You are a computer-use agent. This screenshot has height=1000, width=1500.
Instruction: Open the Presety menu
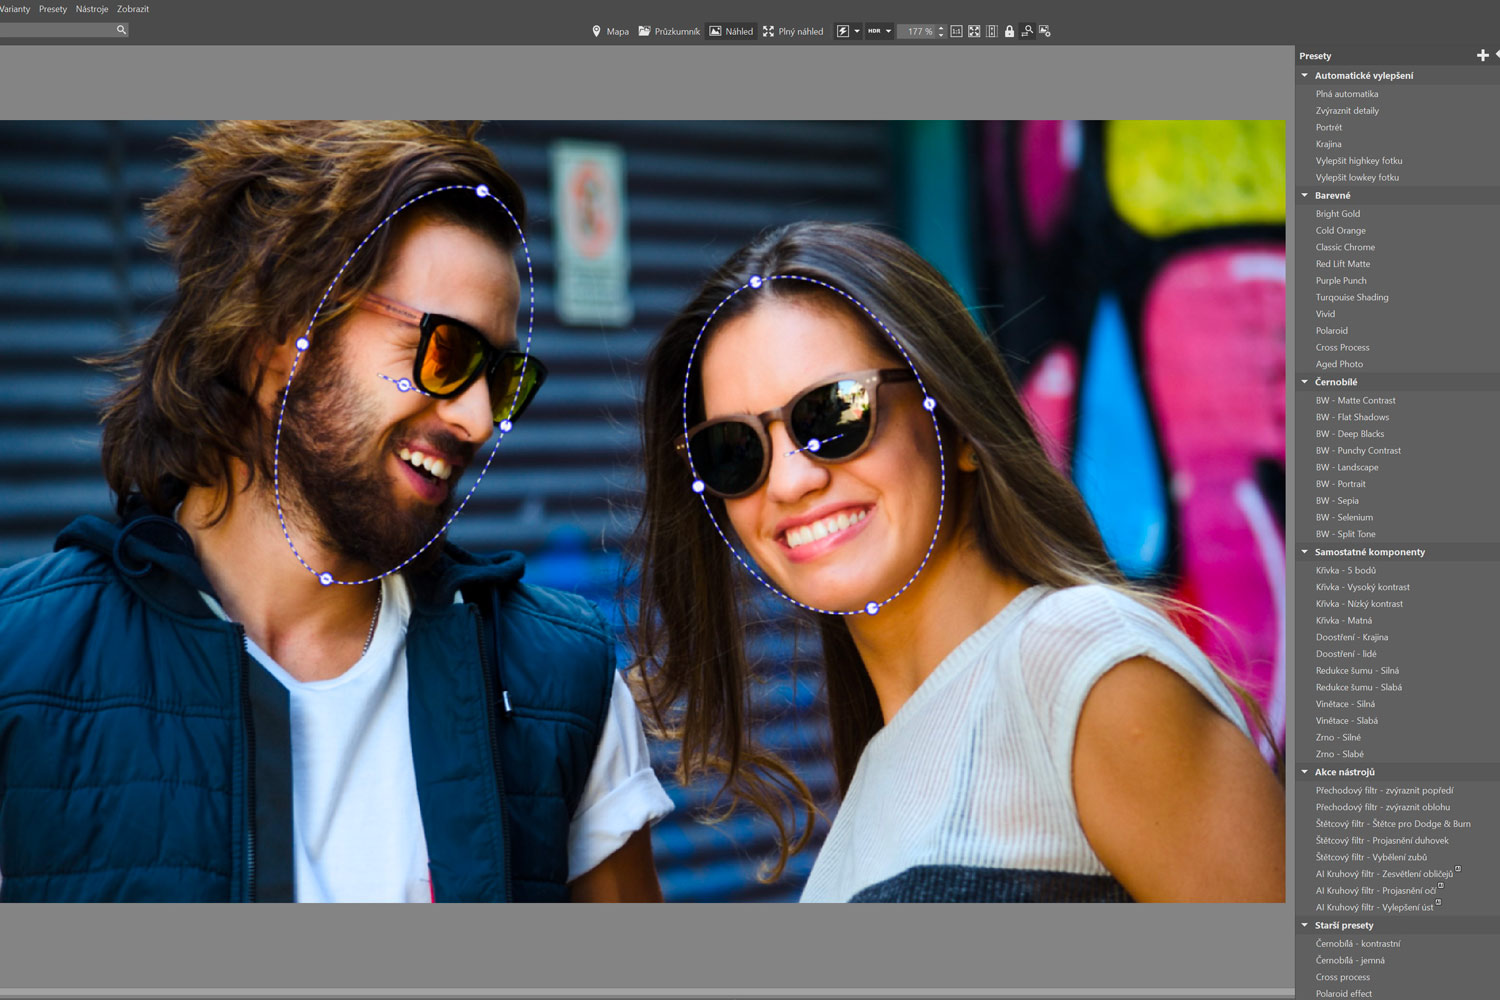point(53,9)
